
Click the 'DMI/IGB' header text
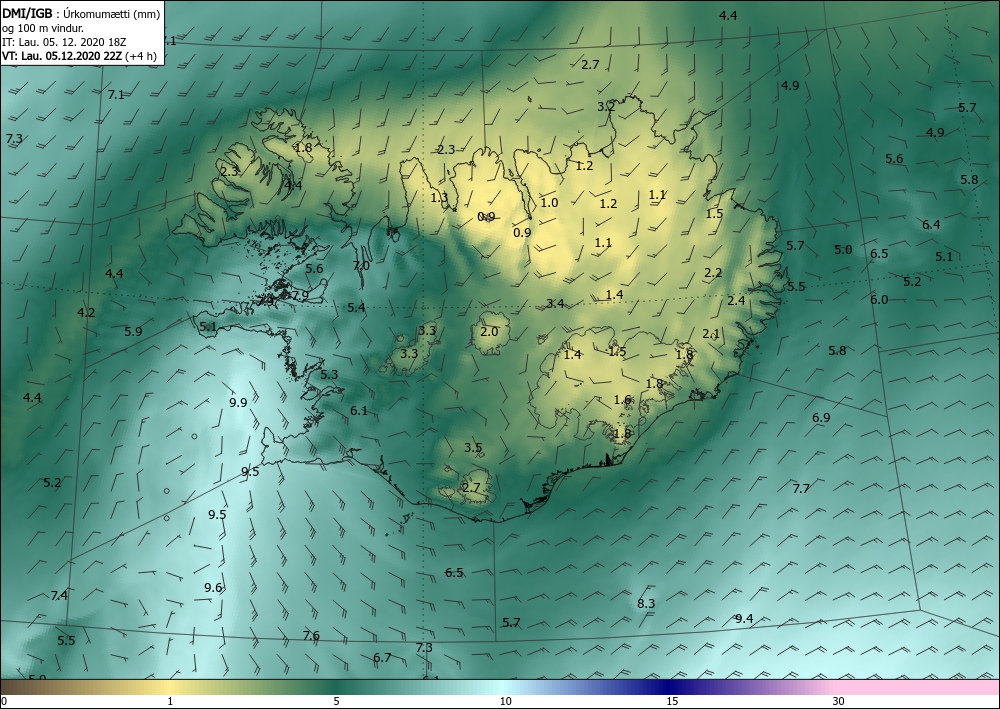(27, 13)
